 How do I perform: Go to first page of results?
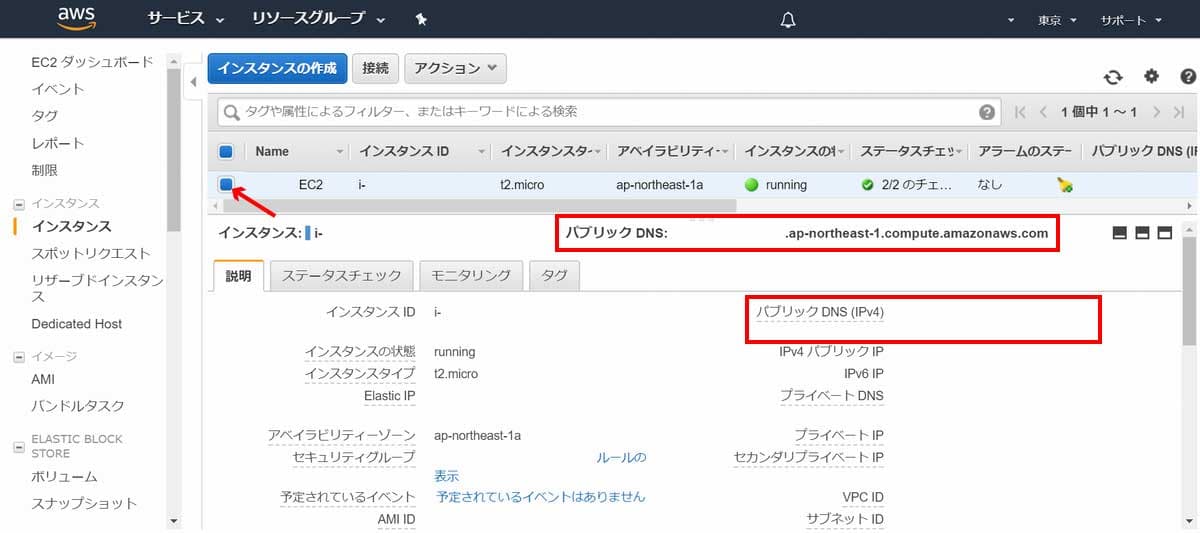(x=1020, y=112)
